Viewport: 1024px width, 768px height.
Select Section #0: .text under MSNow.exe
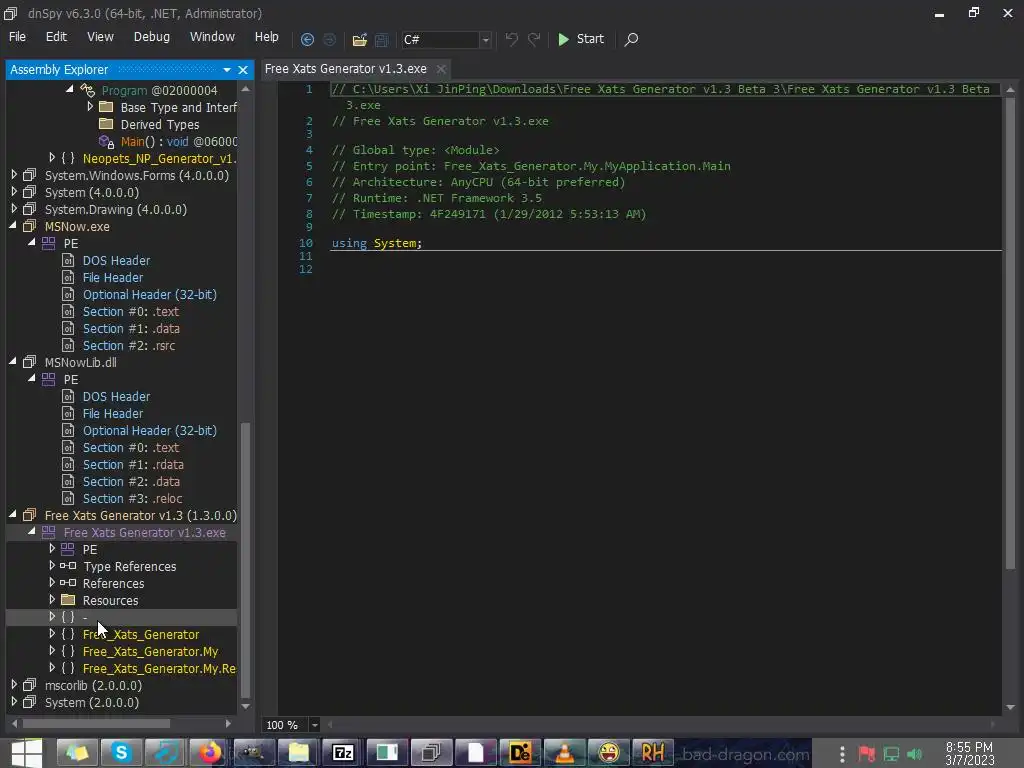(x=131, y=312)
